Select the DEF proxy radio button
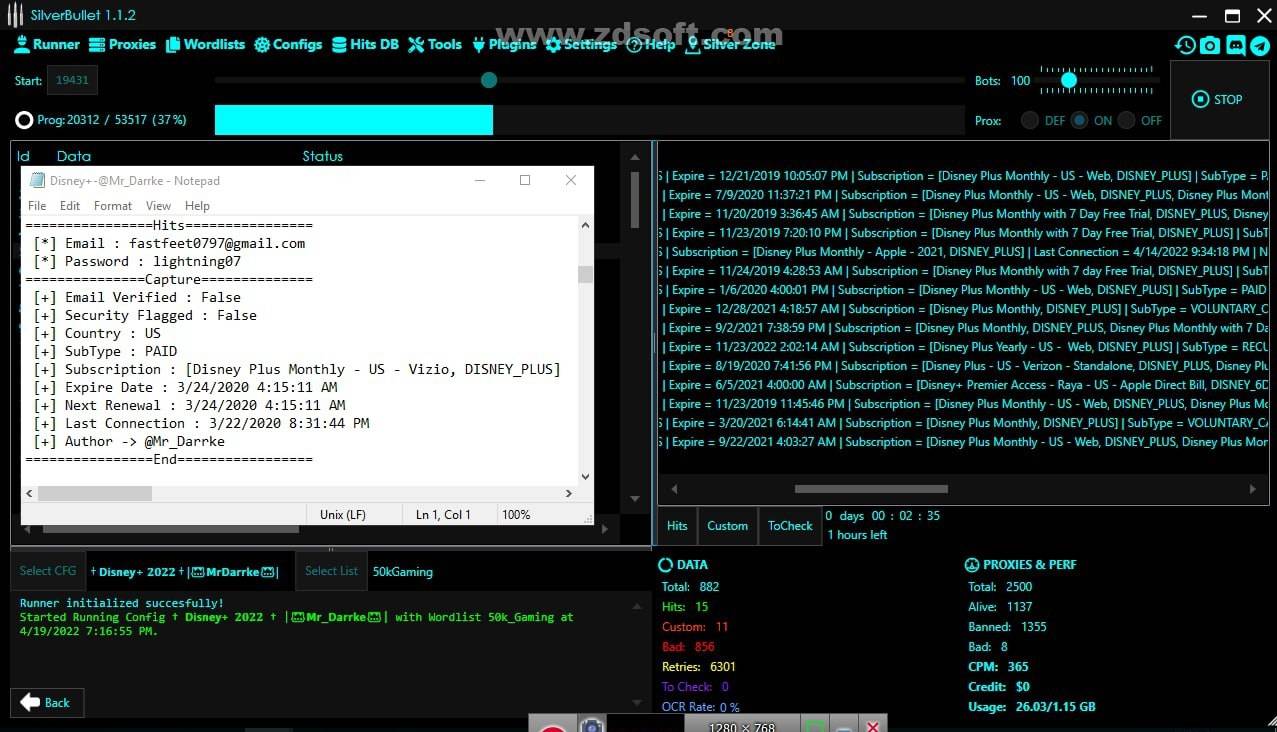1277x732 pixels. 1030,120
